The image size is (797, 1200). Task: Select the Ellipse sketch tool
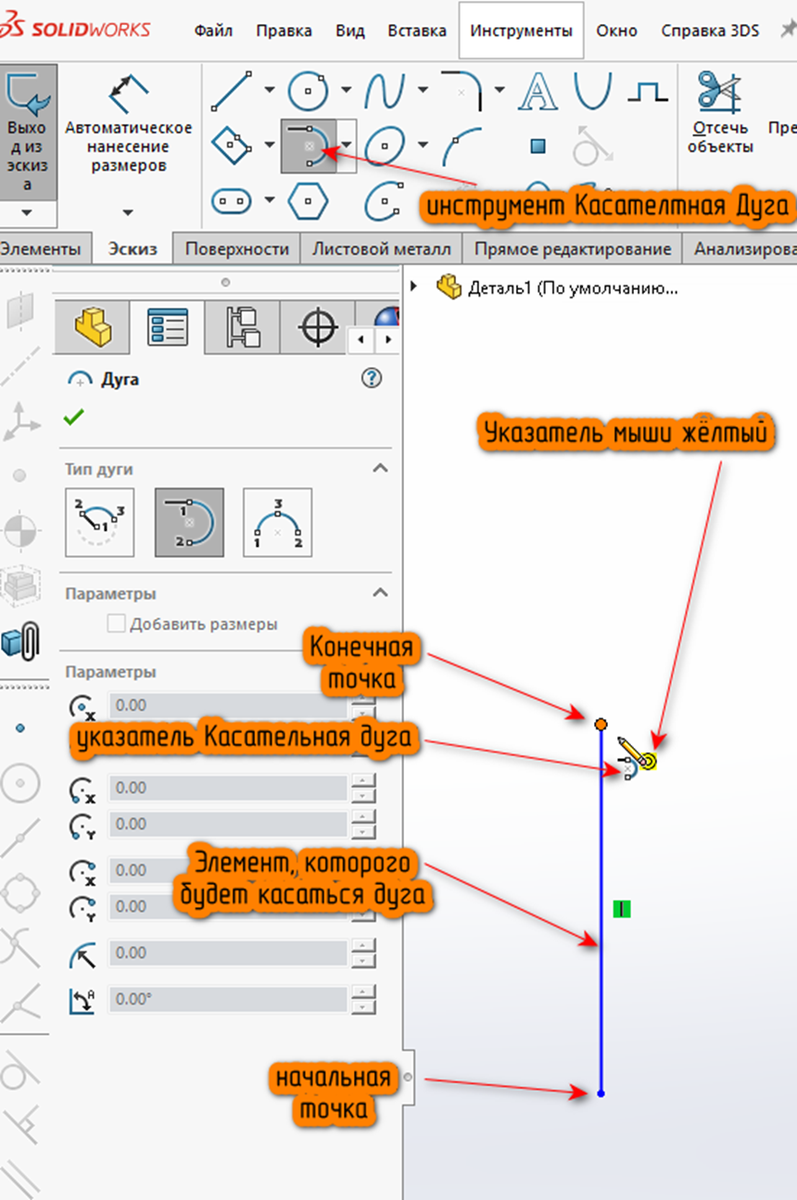point(384,147)
